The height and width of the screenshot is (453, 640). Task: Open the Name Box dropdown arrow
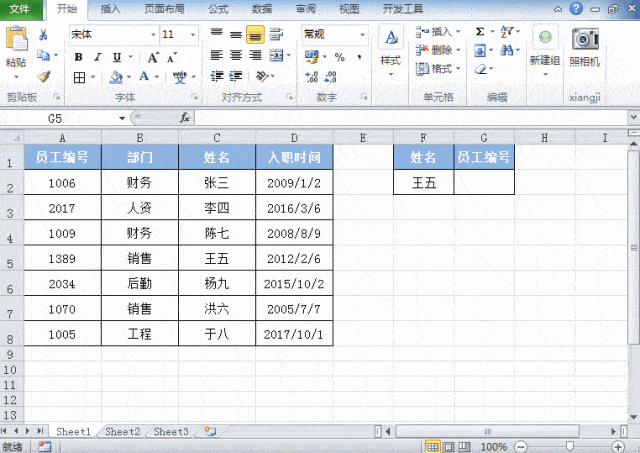pos(122,118)
